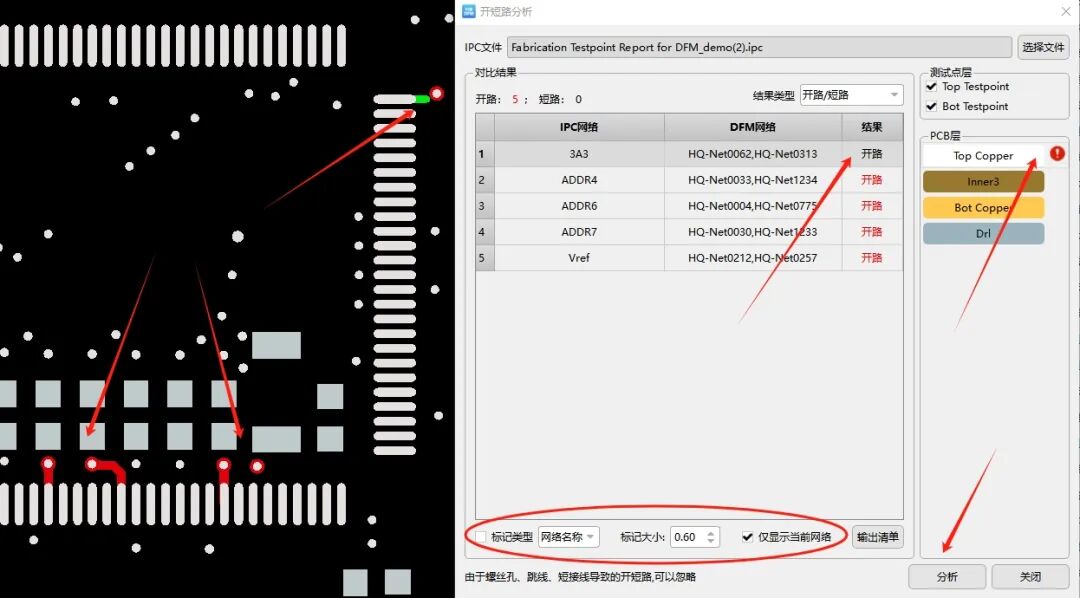Screen dimensions: 1080x598
Task: Click the DFM app icon in title bar
Action: [468, 11]
